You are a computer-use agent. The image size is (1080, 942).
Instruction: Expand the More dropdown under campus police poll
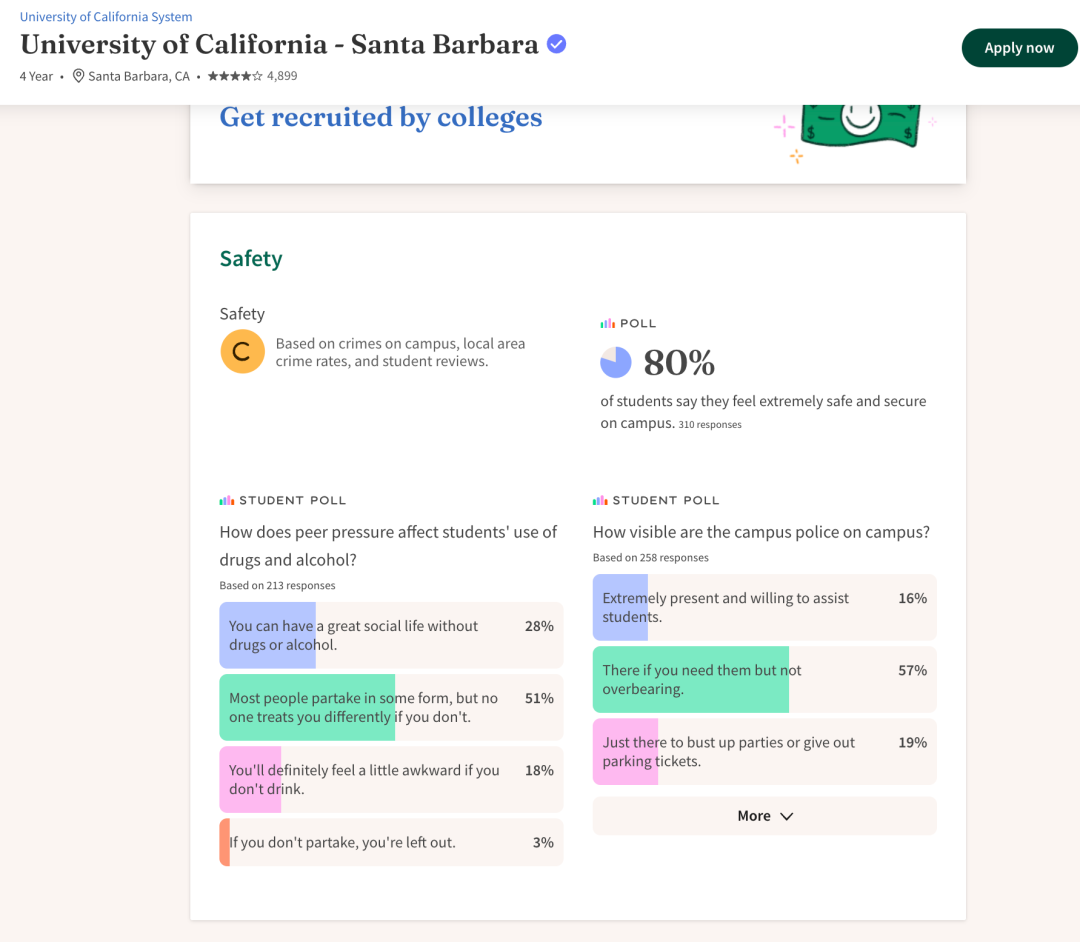click(765, 816)
